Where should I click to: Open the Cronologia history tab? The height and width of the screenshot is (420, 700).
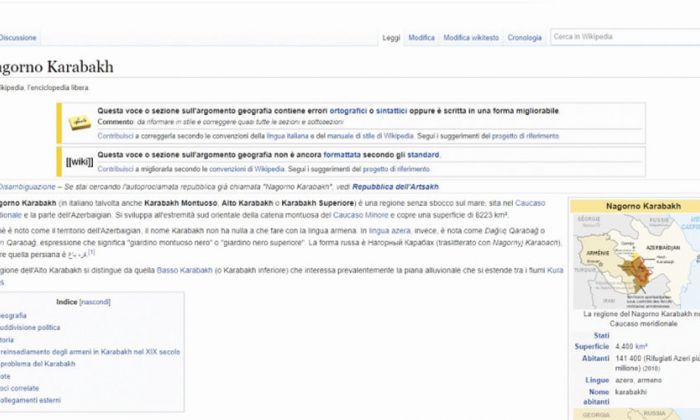pyautogui.click(x=524, y=37)
